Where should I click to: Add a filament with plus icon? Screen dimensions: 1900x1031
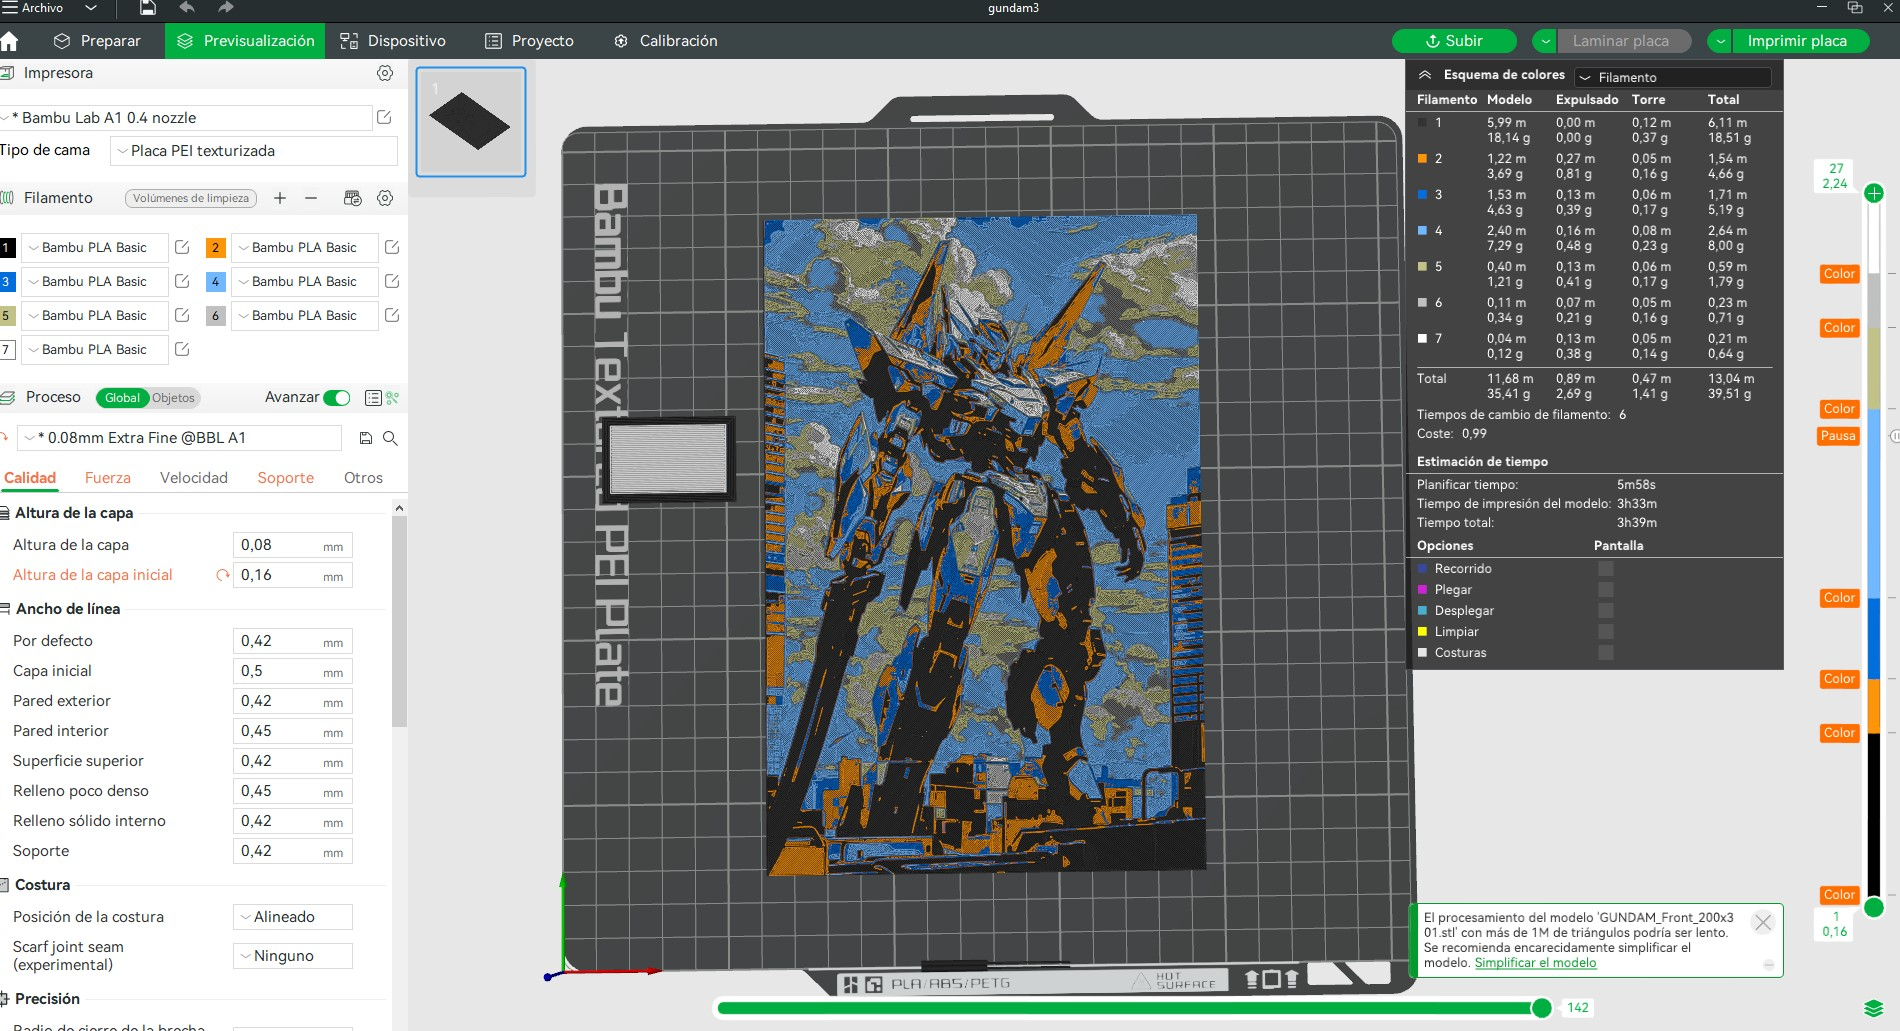[280, 198]
